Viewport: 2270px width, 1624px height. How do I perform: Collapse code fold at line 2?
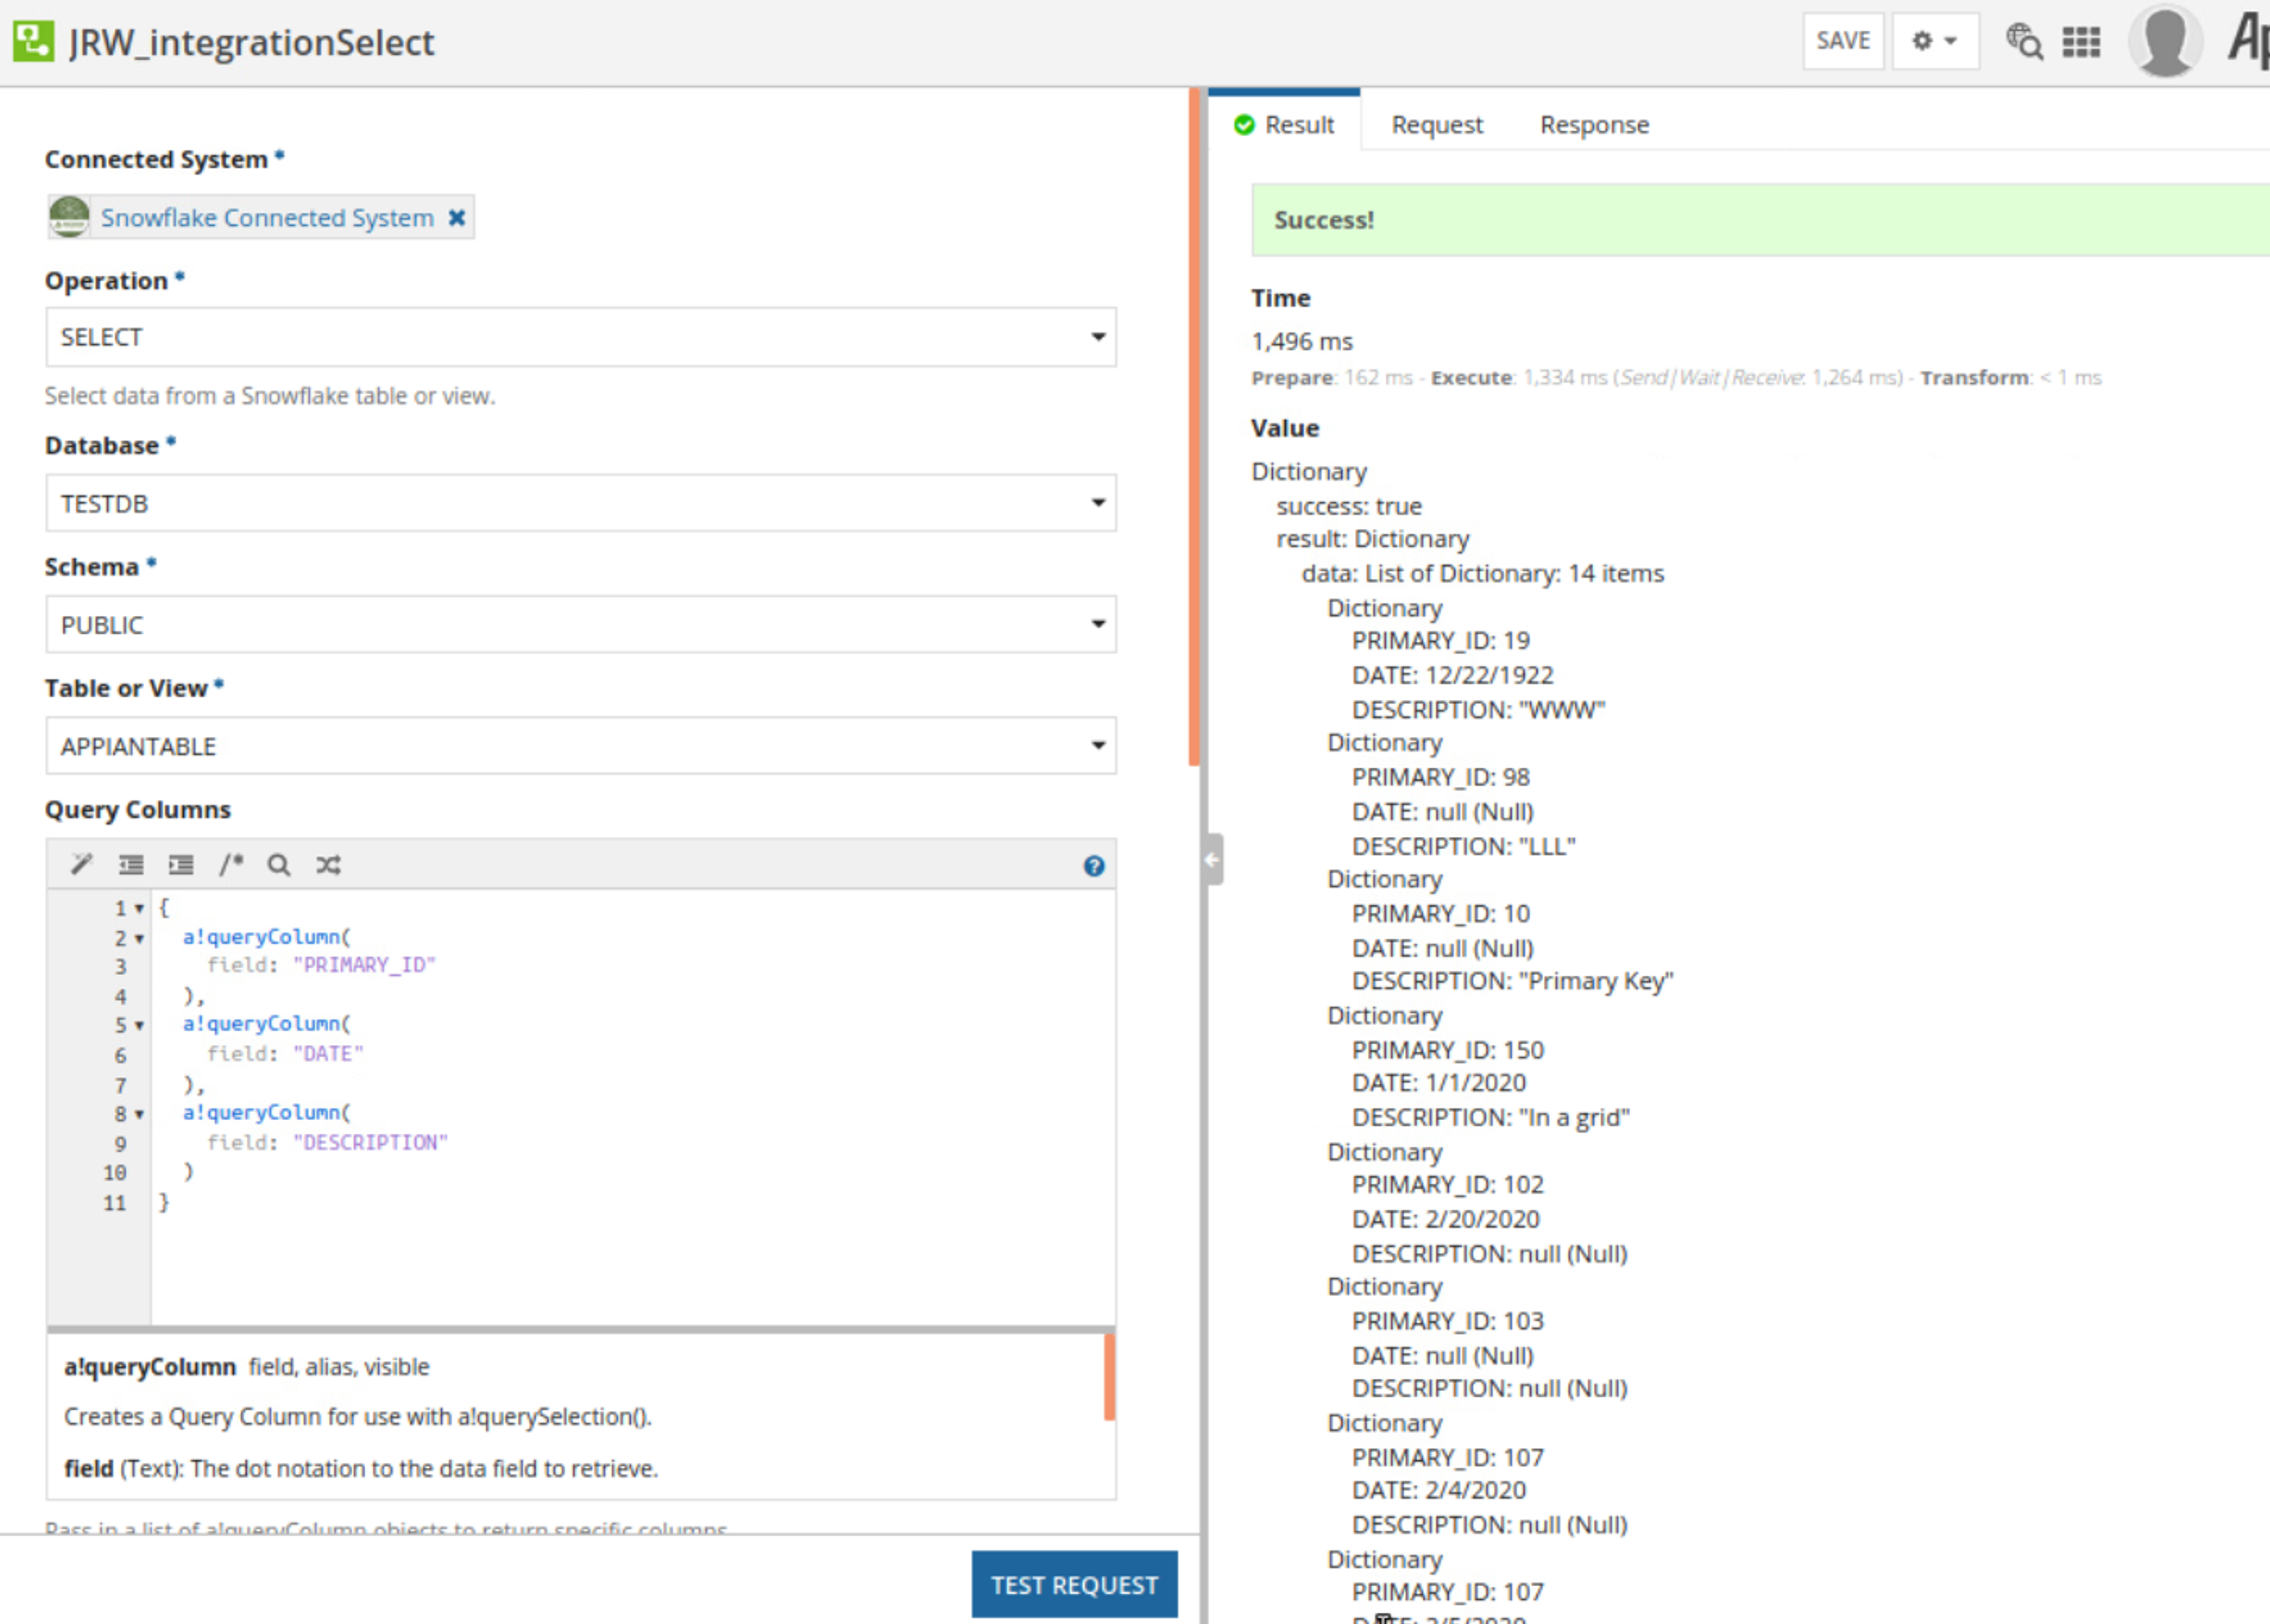pos(139,939)
